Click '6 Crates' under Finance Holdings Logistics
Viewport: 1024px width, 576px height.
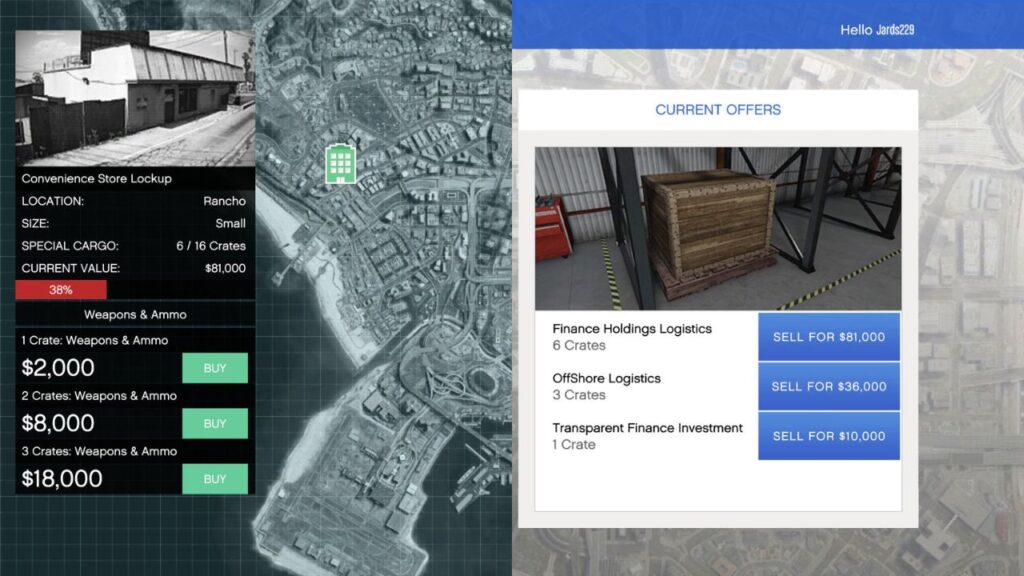tap(579, 345)
